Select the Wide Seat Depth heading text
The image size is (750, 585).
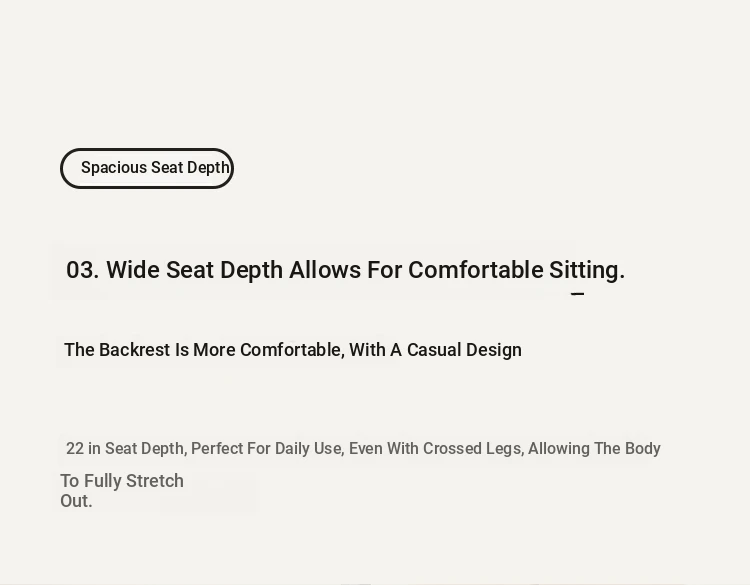click(345, 271)
